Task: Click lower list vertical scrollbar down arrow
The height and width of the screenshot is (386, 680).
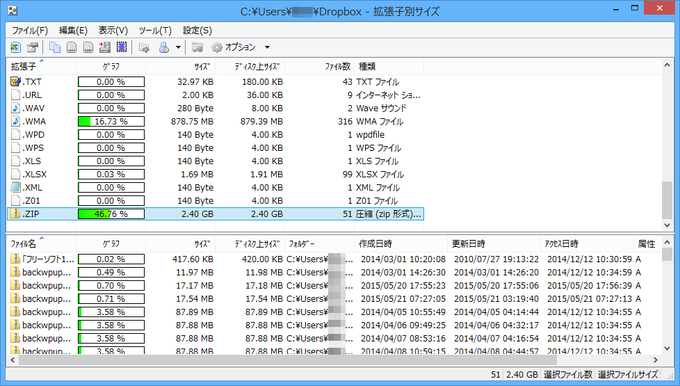Action: tap(667, 348)
